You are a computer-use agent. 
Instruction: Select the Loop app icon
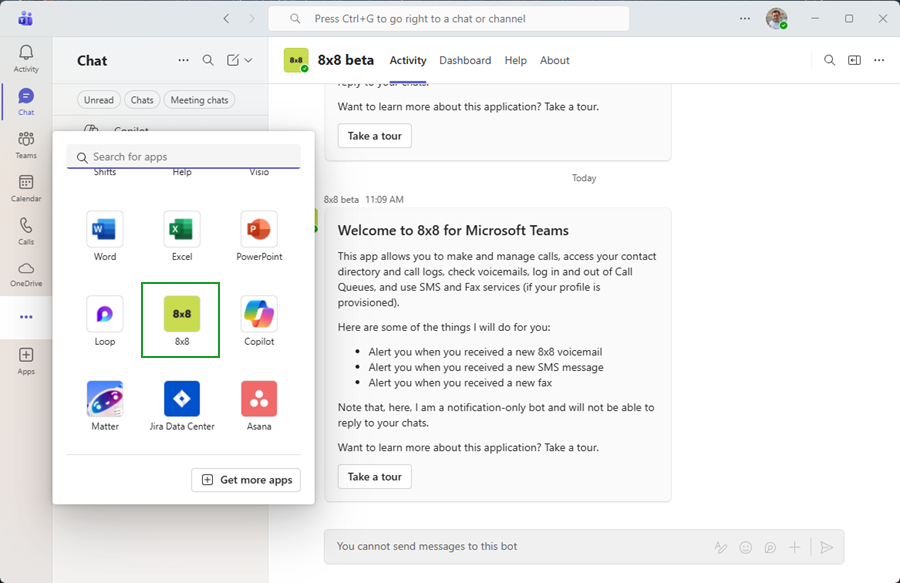(x=104, y=315)
